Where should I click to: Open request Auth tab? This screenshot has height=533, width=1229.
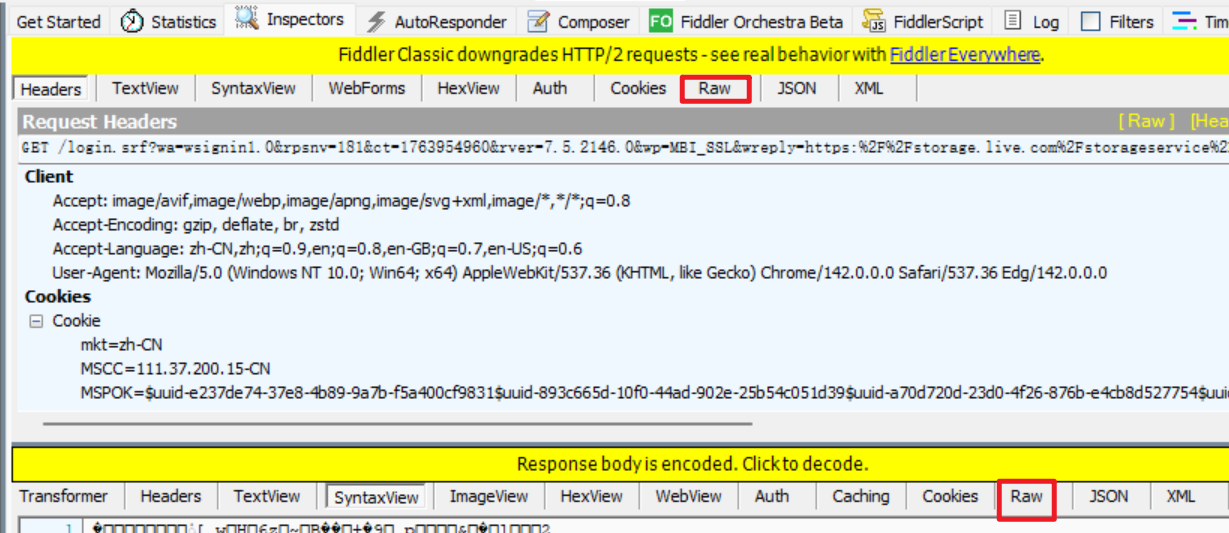(549, 88)
